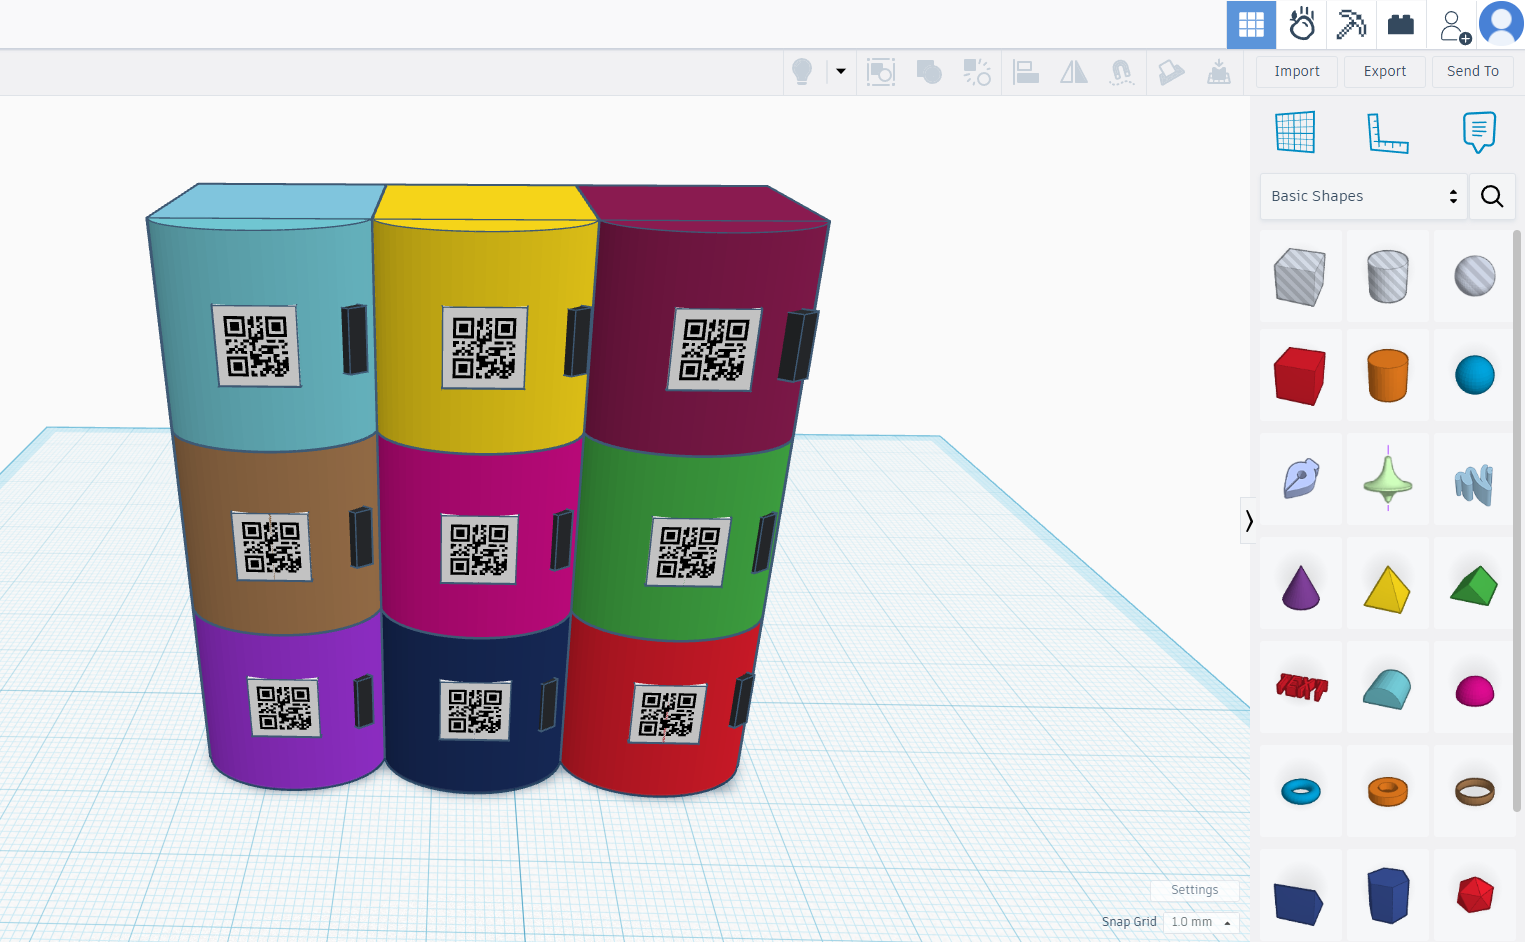Pick the blue Sphere shape
The height and width of the screenshot is (942, 1525).
pyautogui.click(x=1474, y=376)
